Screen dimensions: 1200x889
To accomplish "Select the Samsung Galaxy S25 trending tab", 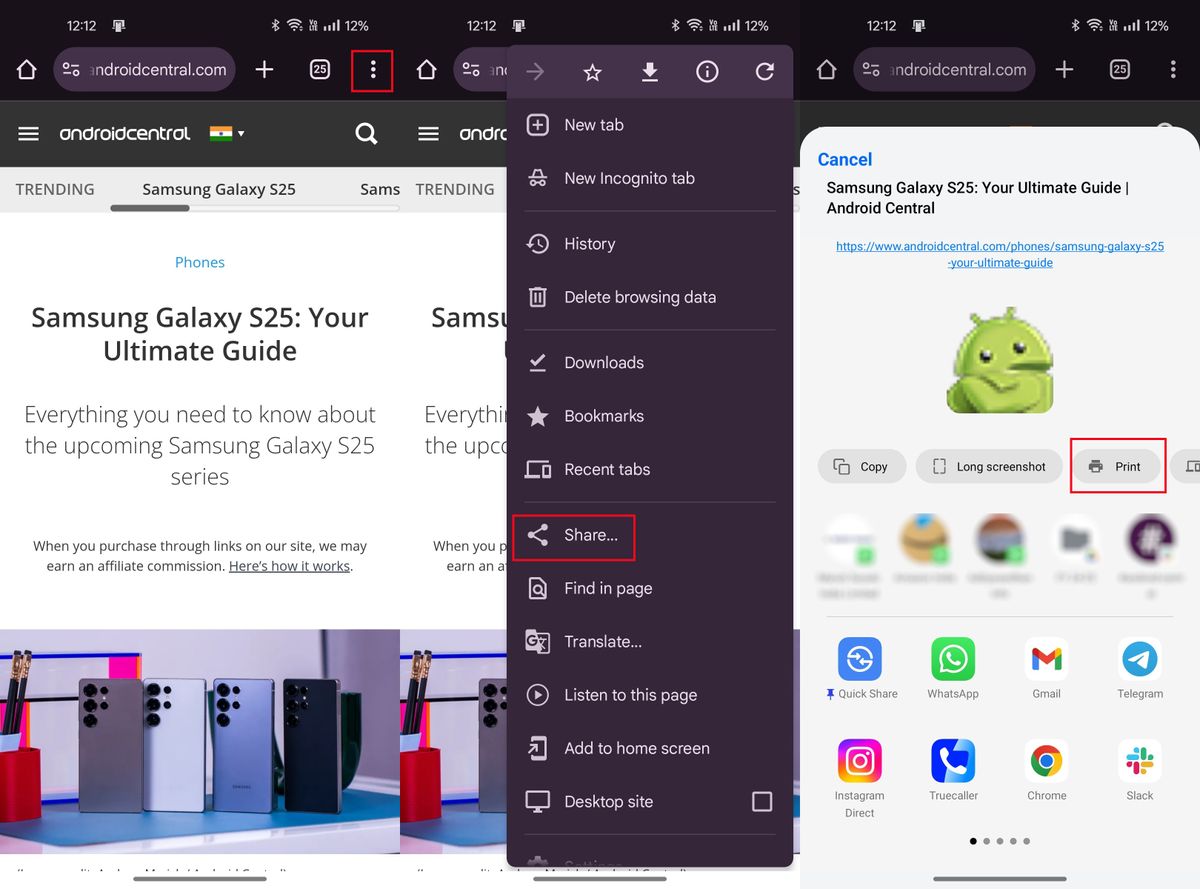I will tap(219, 189).
